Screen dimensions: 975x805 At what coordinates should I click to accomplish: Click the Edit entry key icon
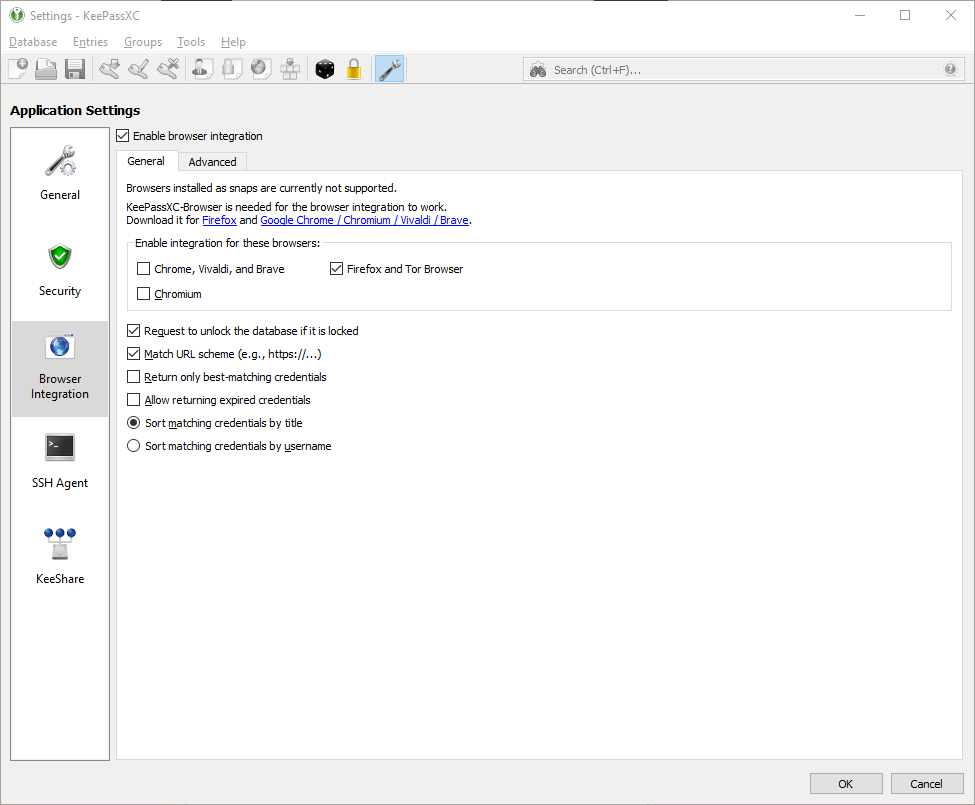click(x=139, y=69)
